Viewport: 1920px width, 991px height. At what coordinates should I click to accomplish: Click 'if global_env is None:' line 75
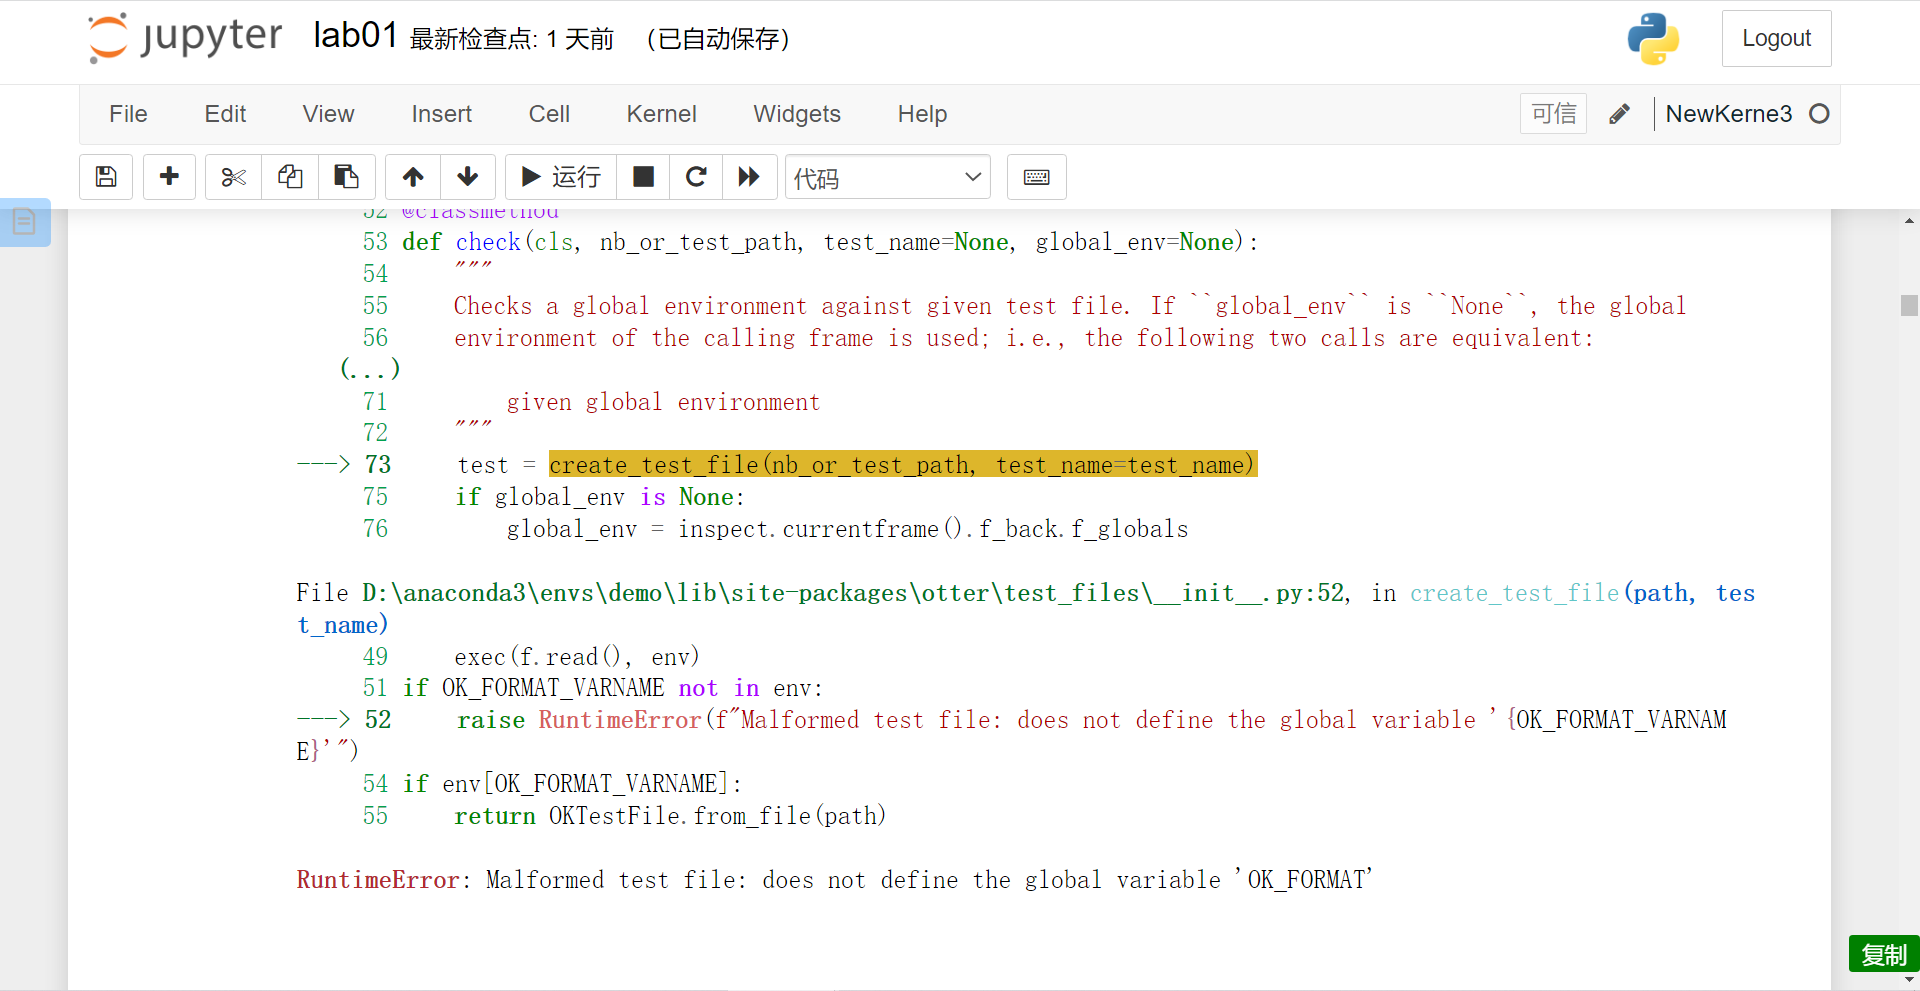click(x=600, y=497)
